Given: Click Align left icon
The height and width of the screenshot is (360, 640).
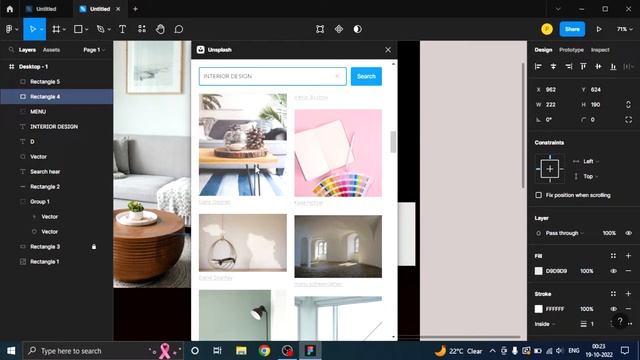Looking at the screenshot, I should point(538,66).
